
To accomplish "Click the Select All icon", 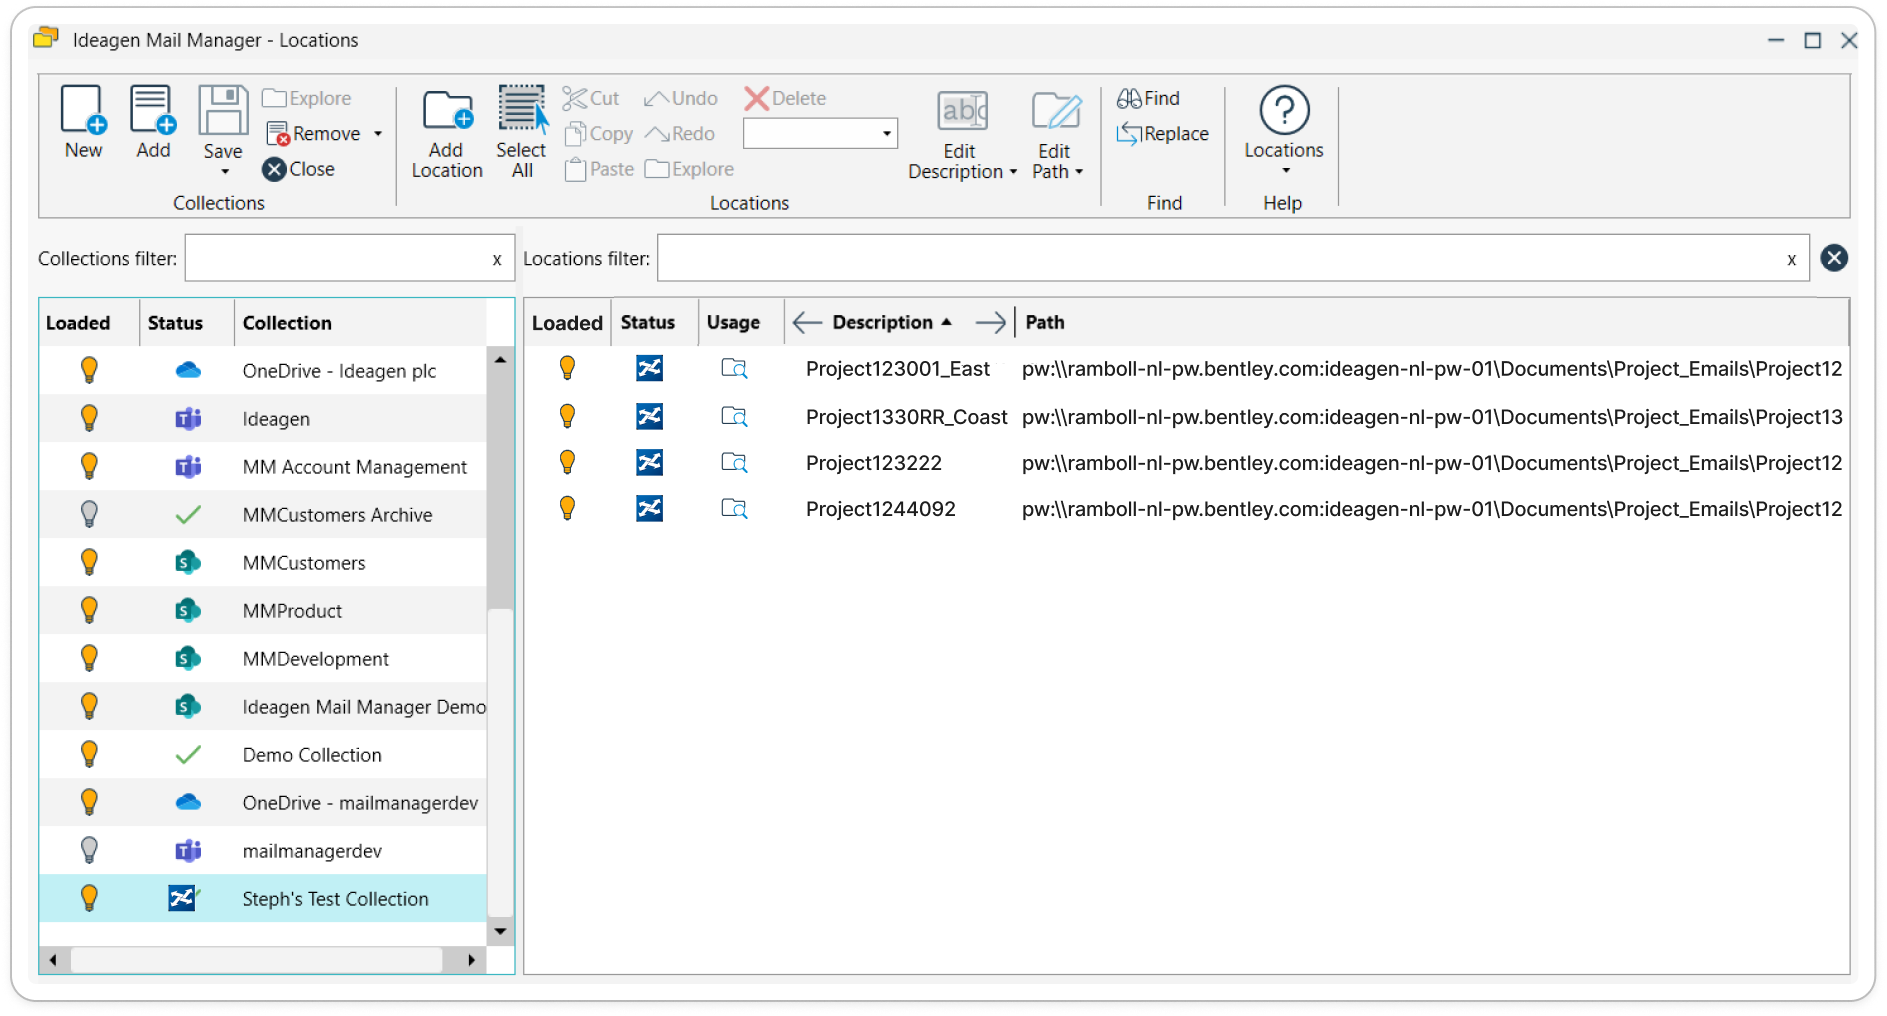I will coord(522,109).
